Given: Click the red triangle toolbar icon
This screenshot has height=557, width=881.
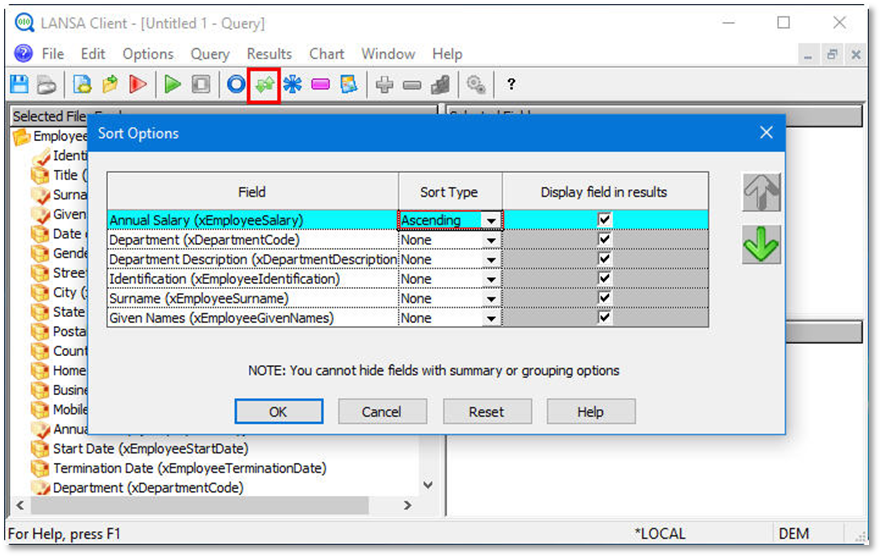Looking at the screenshot, I should tap(138, 85).
